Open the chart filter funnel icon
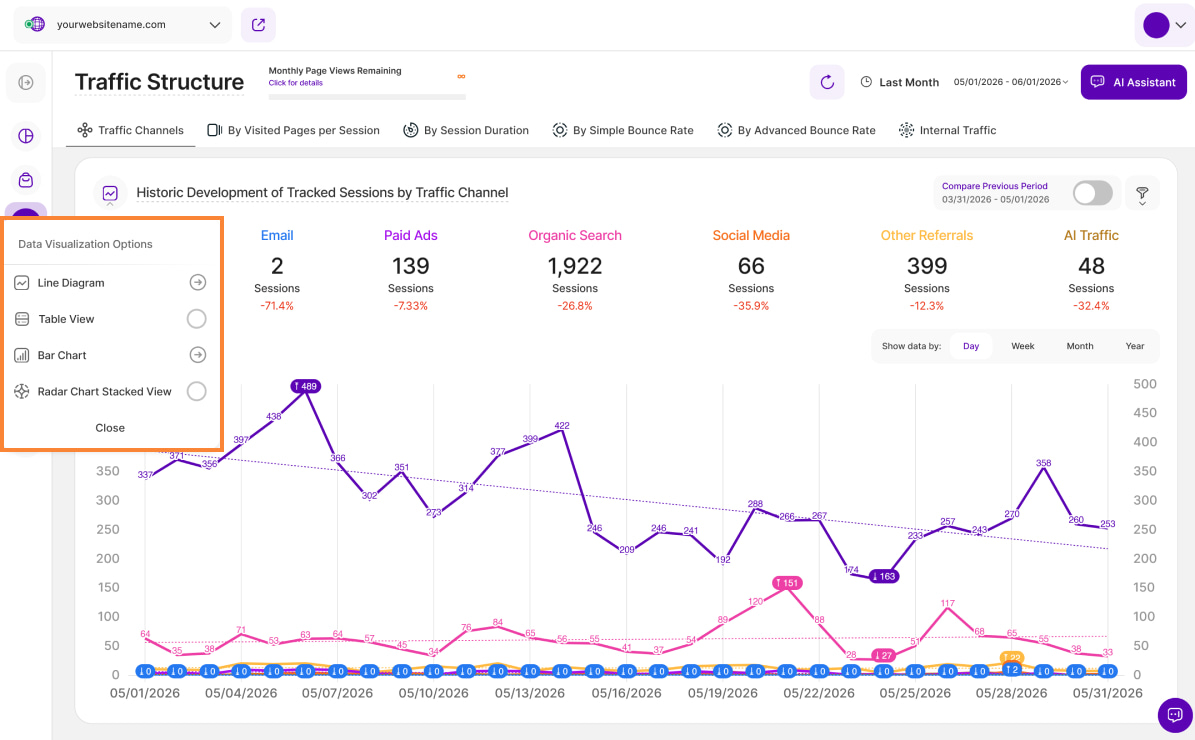Image resolution: width=1195 pixels, height=740 pixels. click(1142, 194)
